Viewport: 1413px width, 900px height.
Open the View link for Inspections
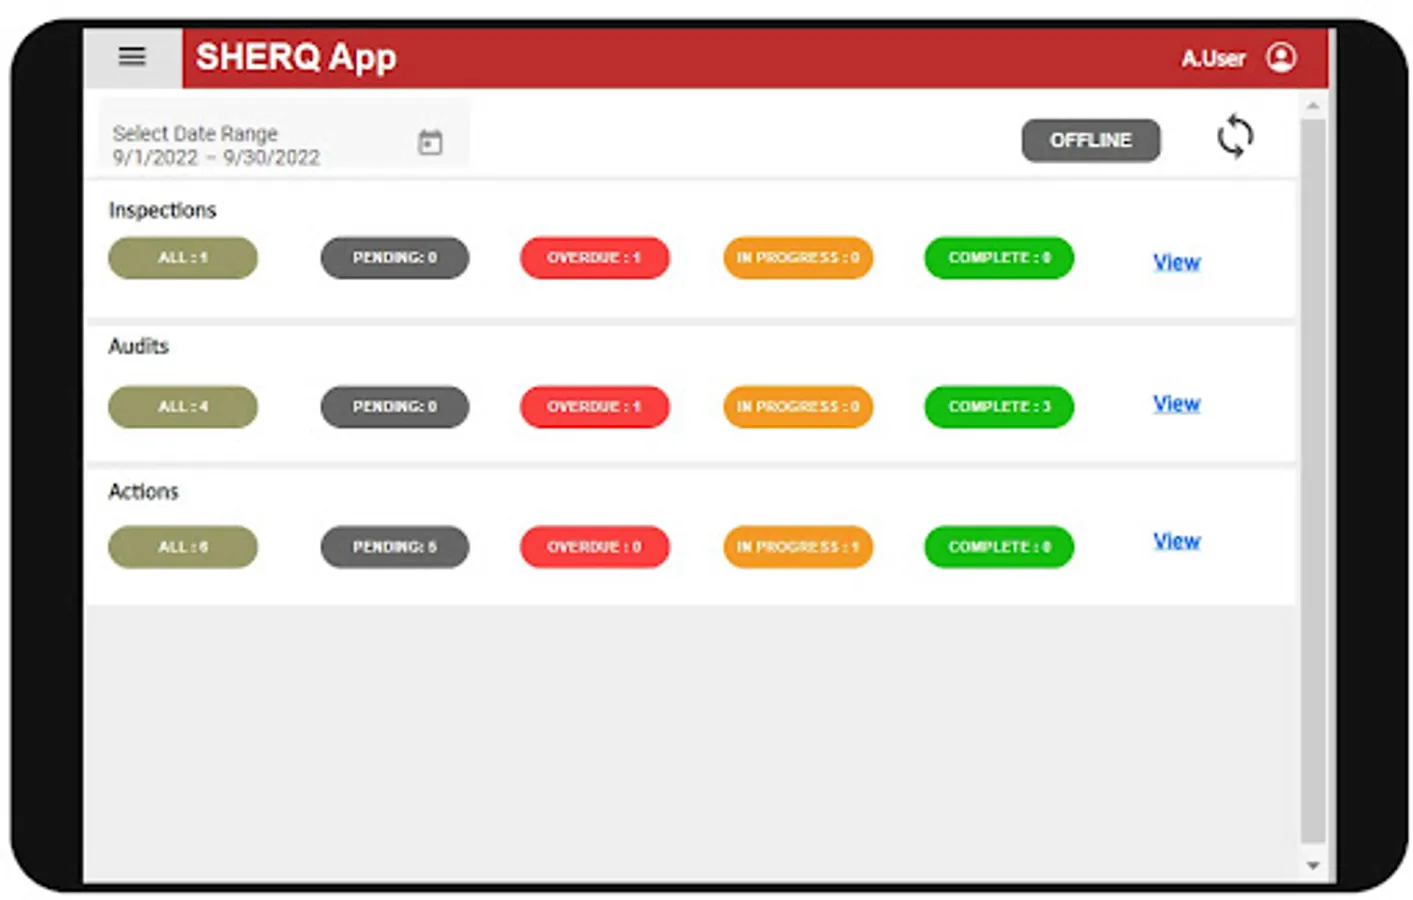tap(1176, 262)
